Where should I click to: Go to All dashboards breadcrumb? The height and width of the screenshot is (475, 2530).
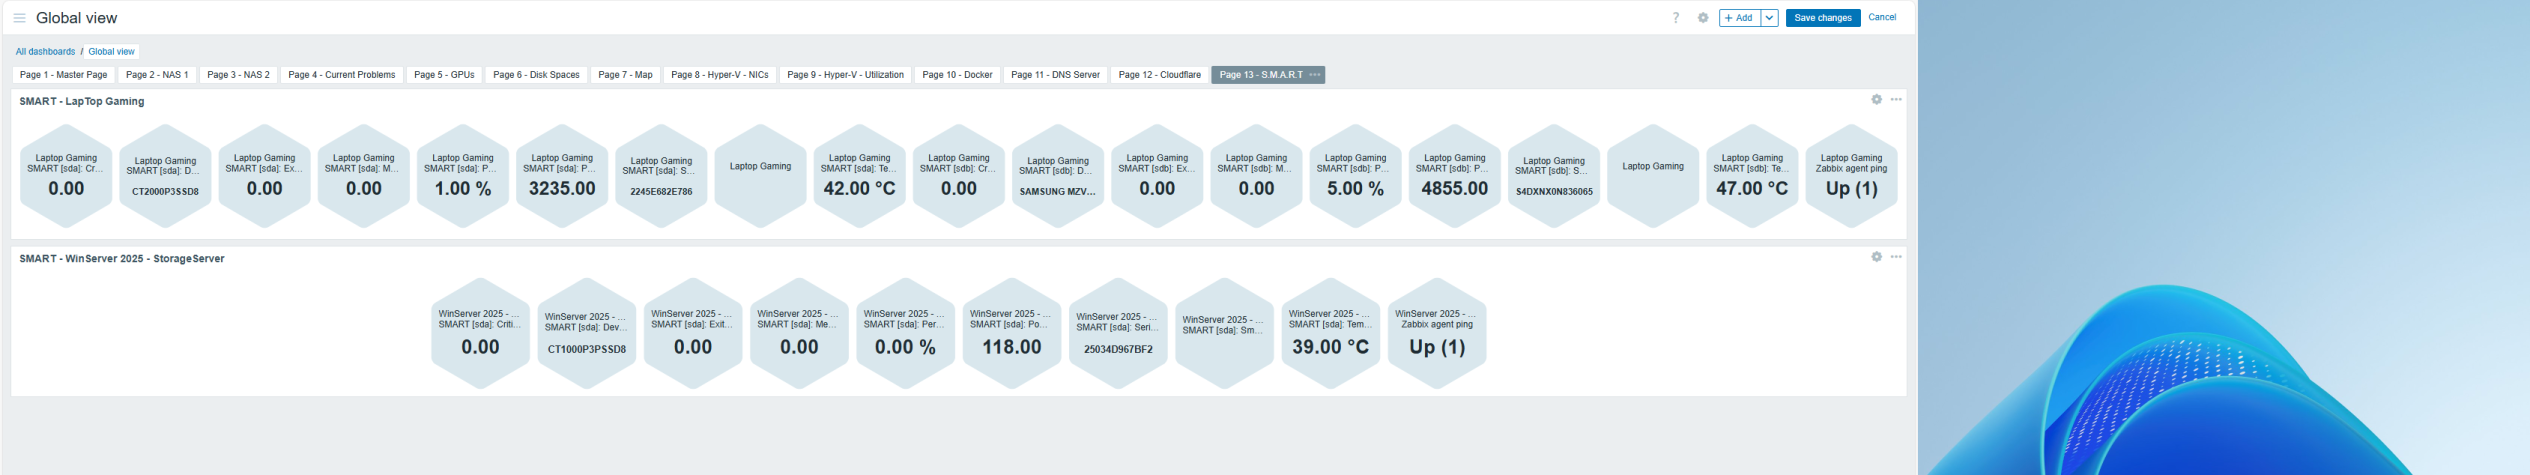[x=45, y=52]
